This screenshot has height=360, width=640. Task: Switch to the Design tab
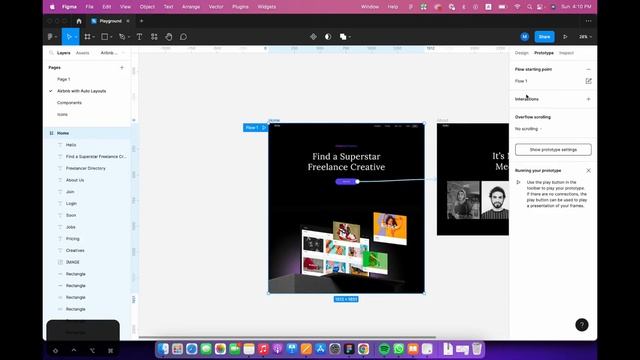point(521,53)
